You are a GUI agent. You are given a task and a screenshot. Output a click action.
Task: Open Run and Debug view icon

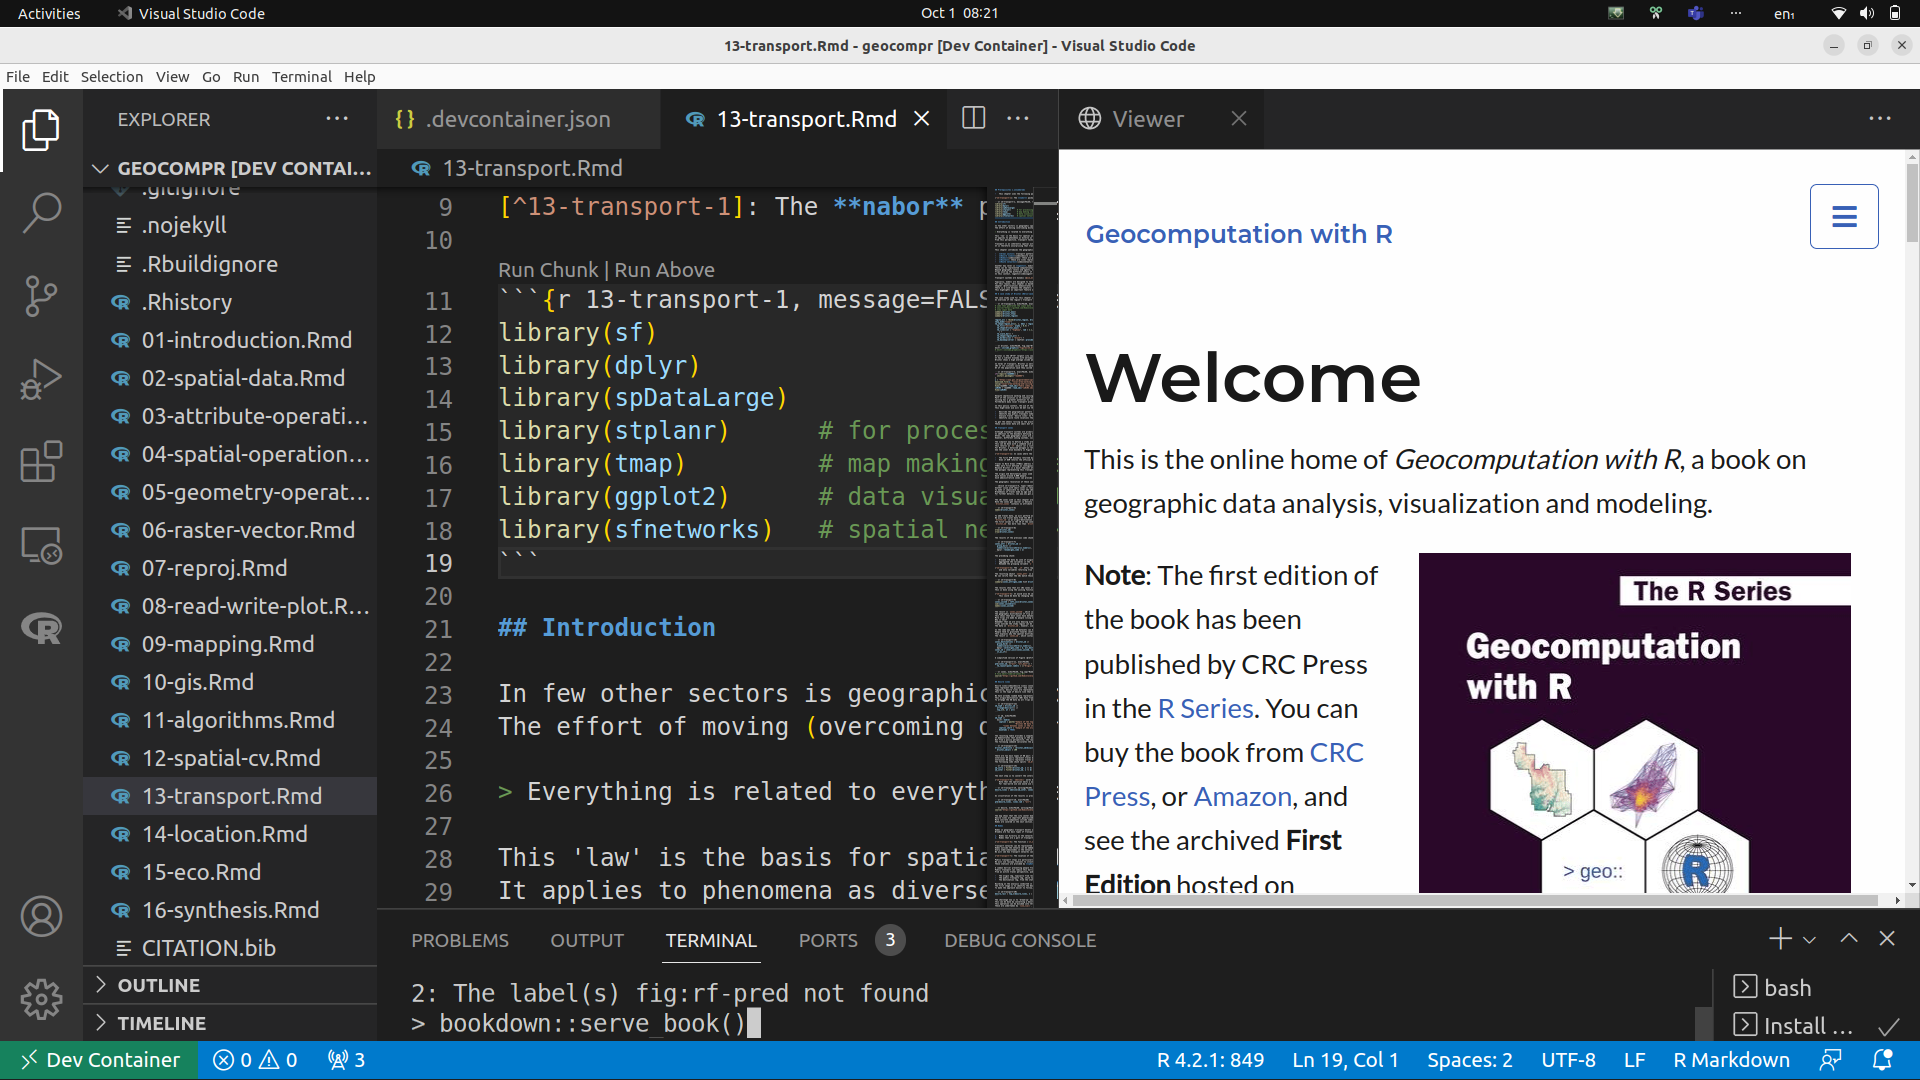tap(41, 379)
